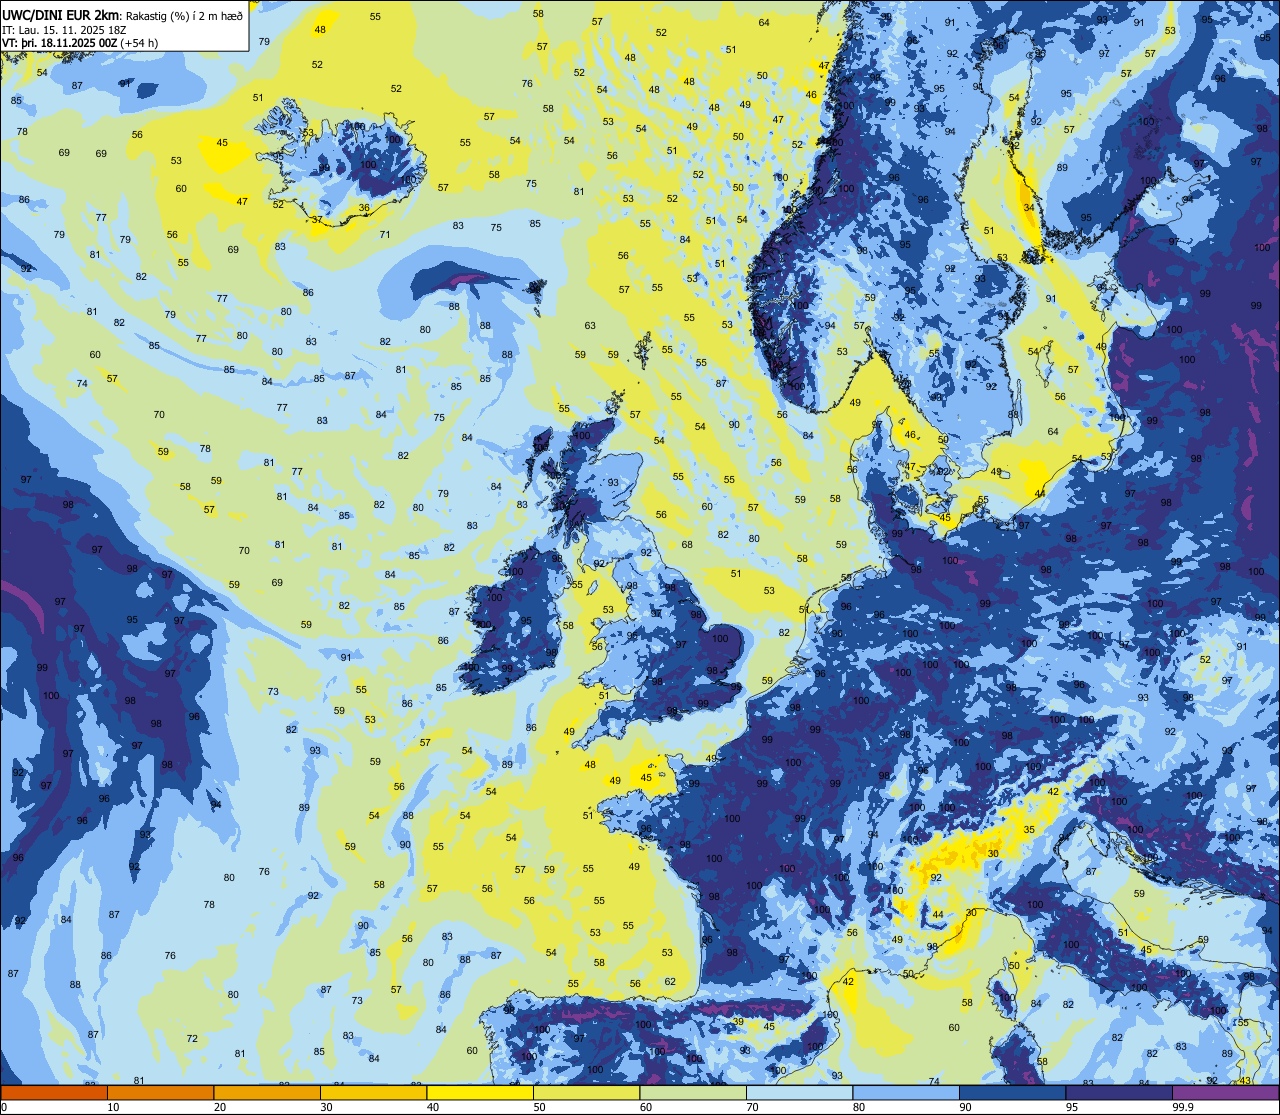The height and width of the screenshot is (1115, 1280).
Task: Click the 30–40 amber legend segment
Action: pyautogui.click(x=373, y=1092)
